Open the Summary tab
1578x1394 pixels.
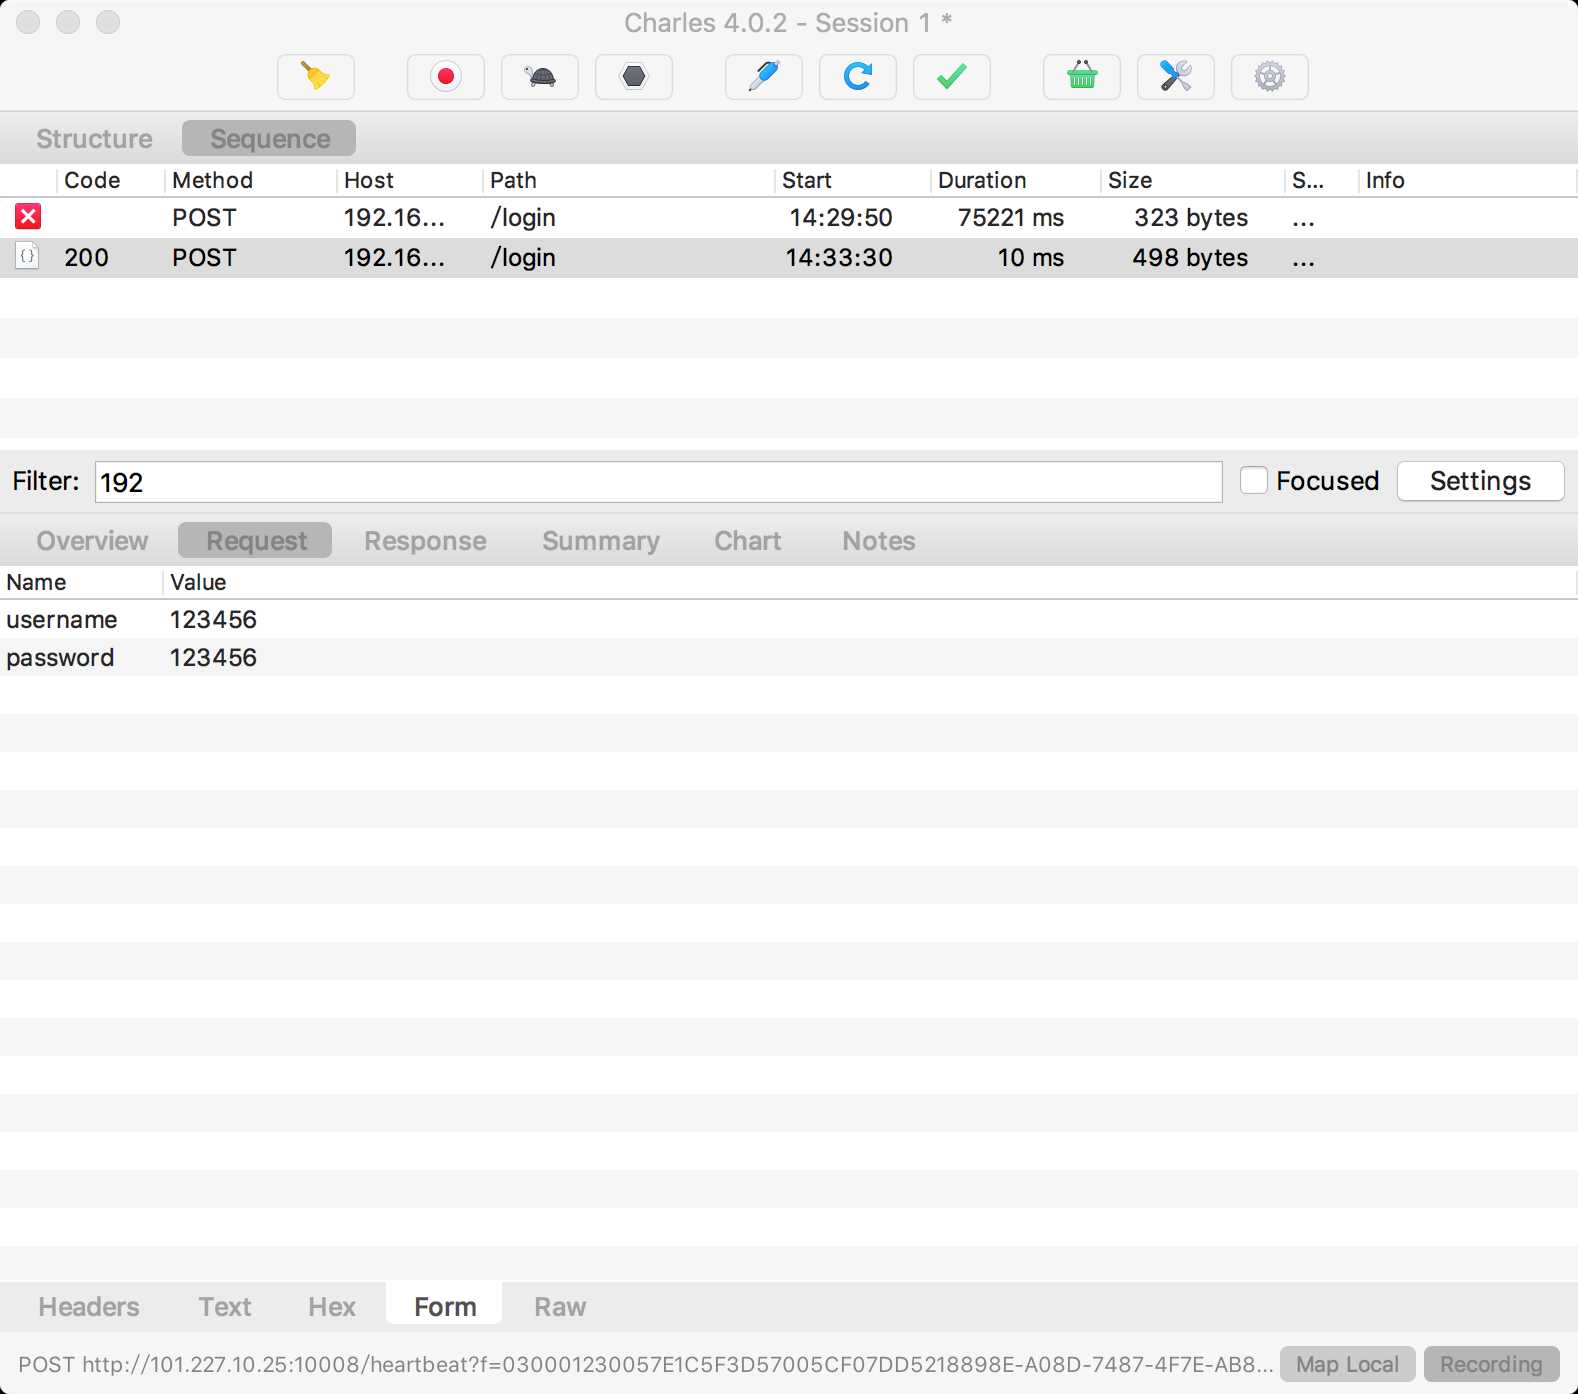pyautogui.click(x=601, y=541)
